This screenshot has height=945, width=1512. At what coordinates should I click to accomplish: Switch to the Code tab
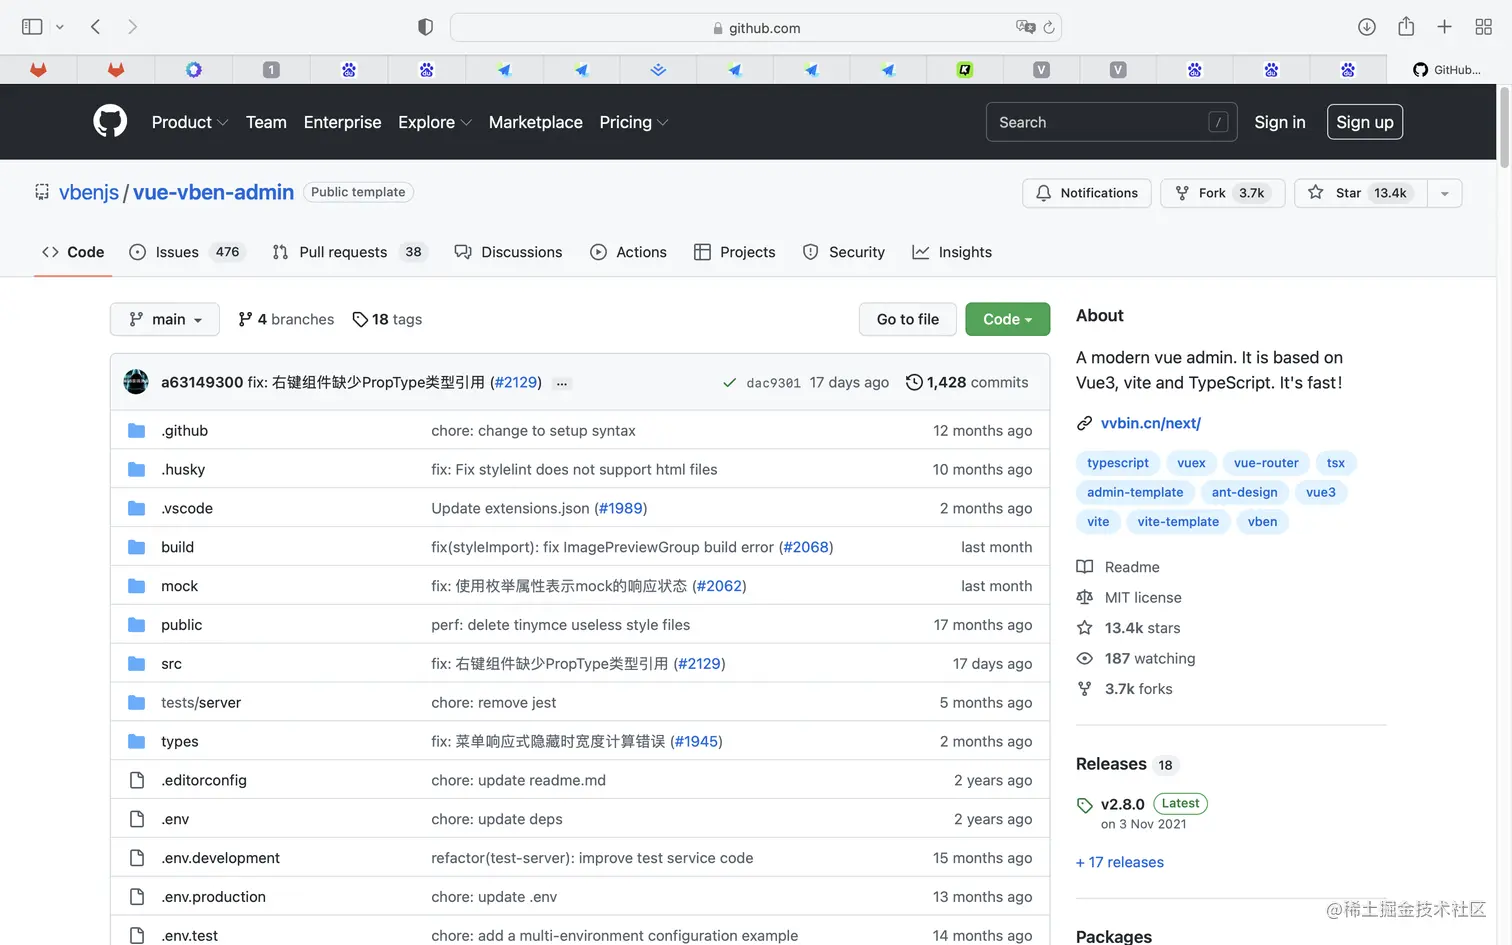[73, 252]
